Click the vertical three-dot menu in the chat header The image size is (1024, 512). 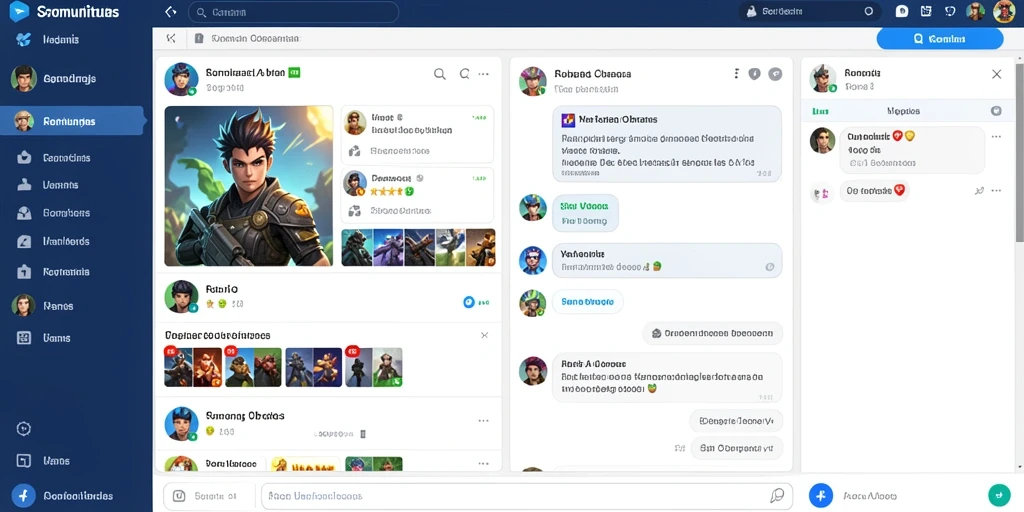point(737,74)
